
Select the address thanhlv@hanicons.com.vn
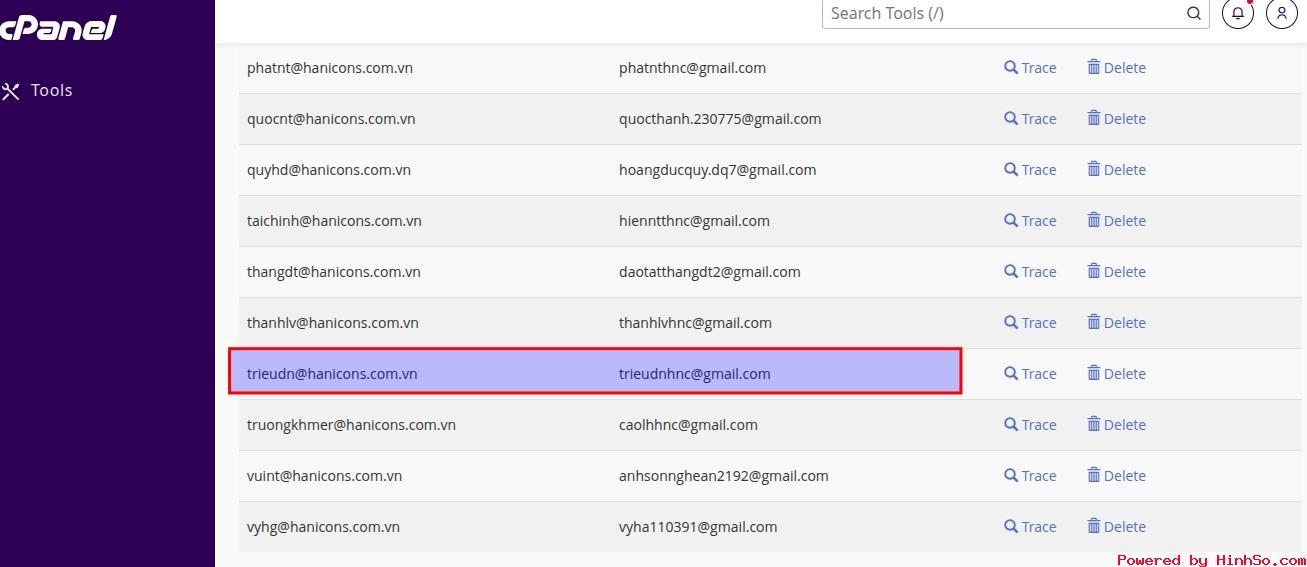click(x=333, y=323)
